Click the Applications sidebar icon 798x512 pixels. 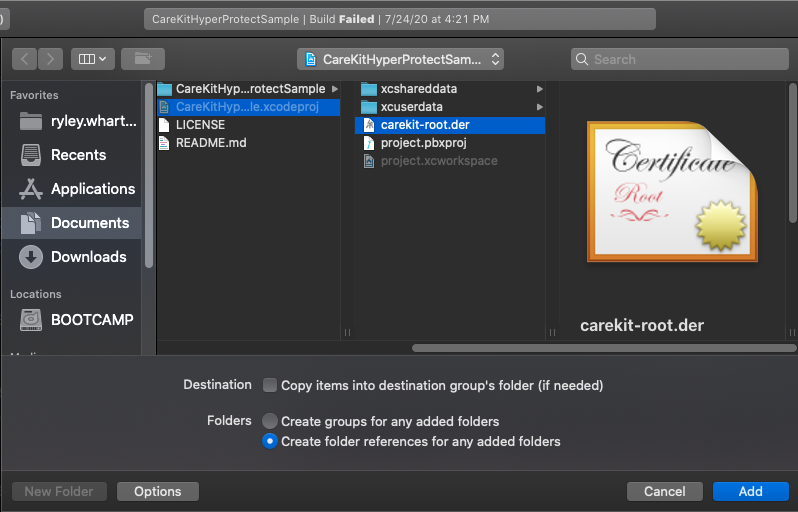pos(31,189)
